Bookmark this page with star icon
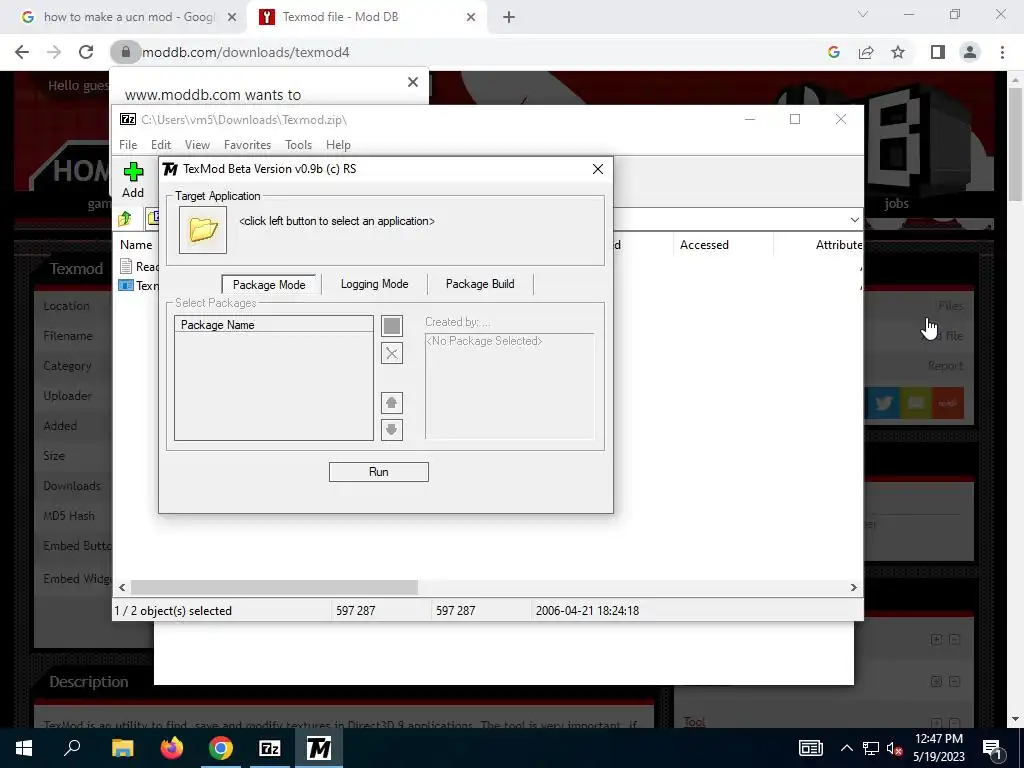This screenshot has width=1024, height=768. tap(898, 52)
